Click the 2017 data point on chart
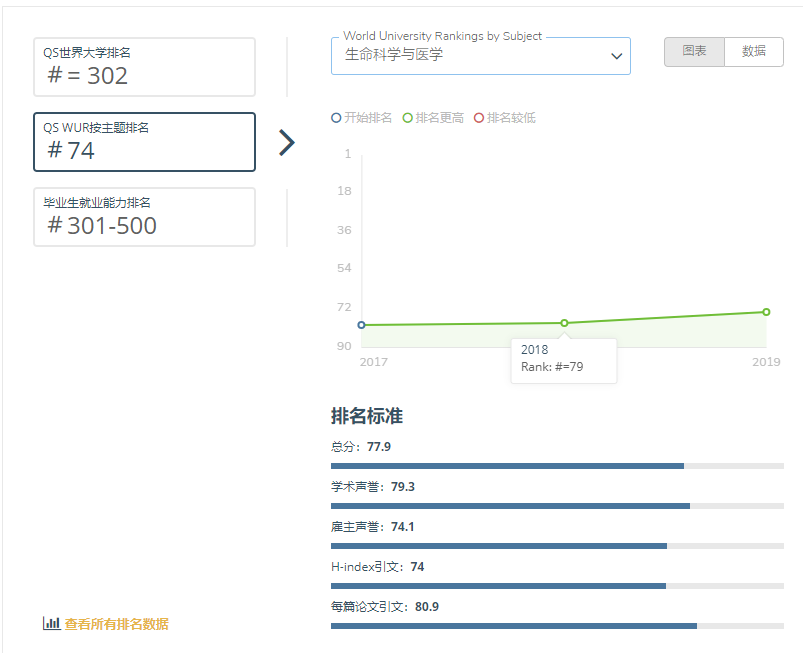The image size is (803, 653). [361, 325]
